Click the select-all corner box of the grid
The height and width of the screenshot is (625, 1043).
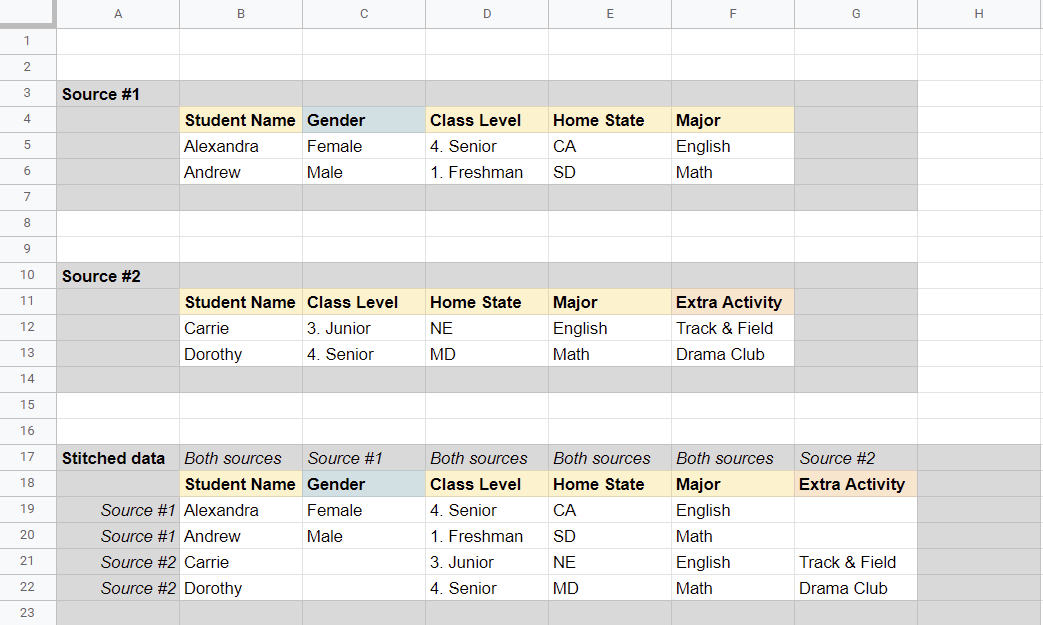tap(27, 14)
